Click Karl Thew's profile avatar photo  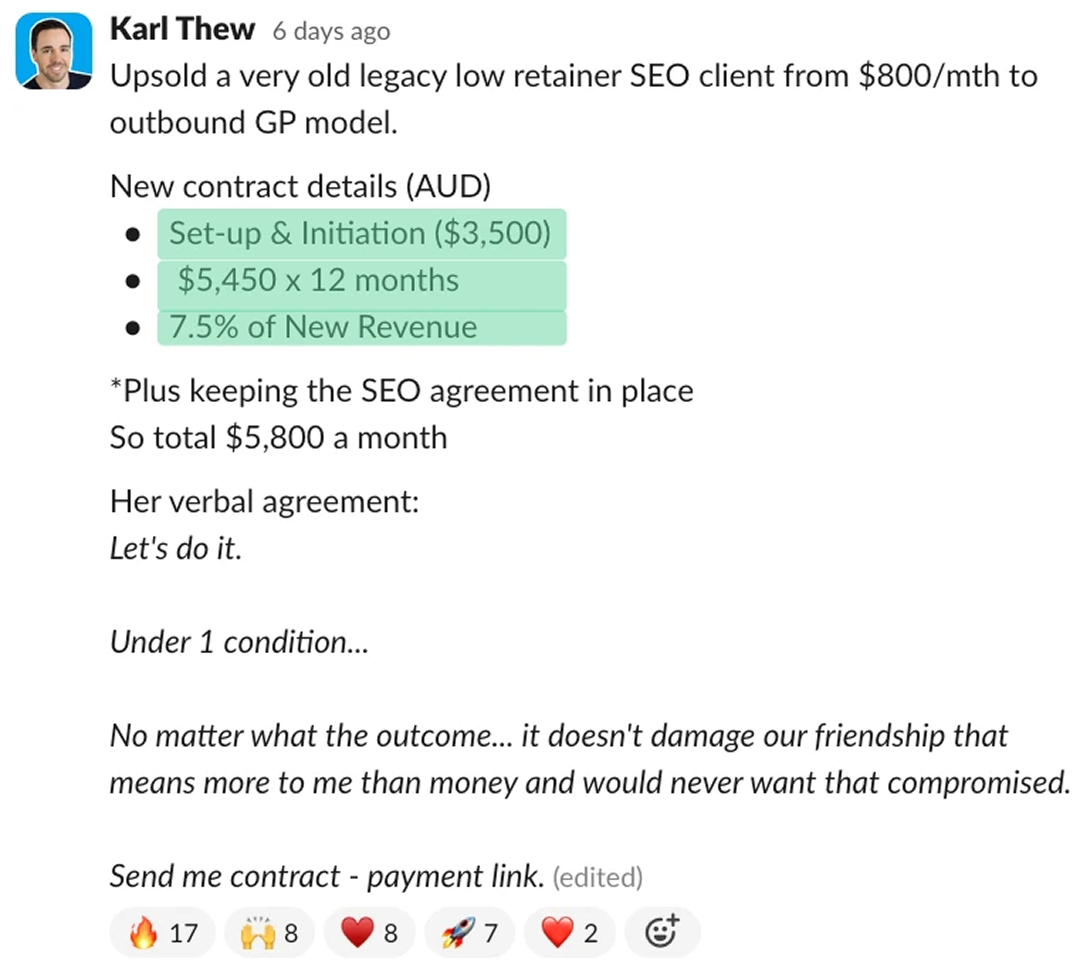click(x=54, y=51)
